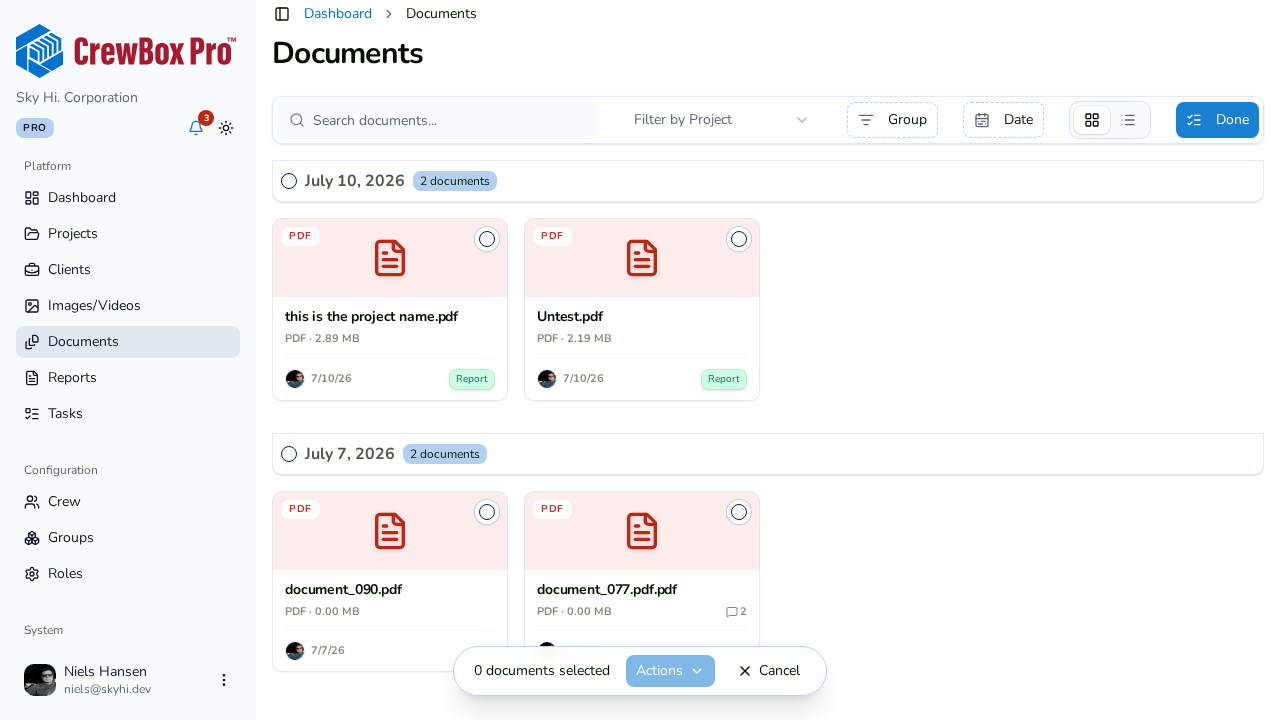Image resolution: width=1280 pixels, height=720 pixels.
Task: Open Groups configuration
Action: 128,538
